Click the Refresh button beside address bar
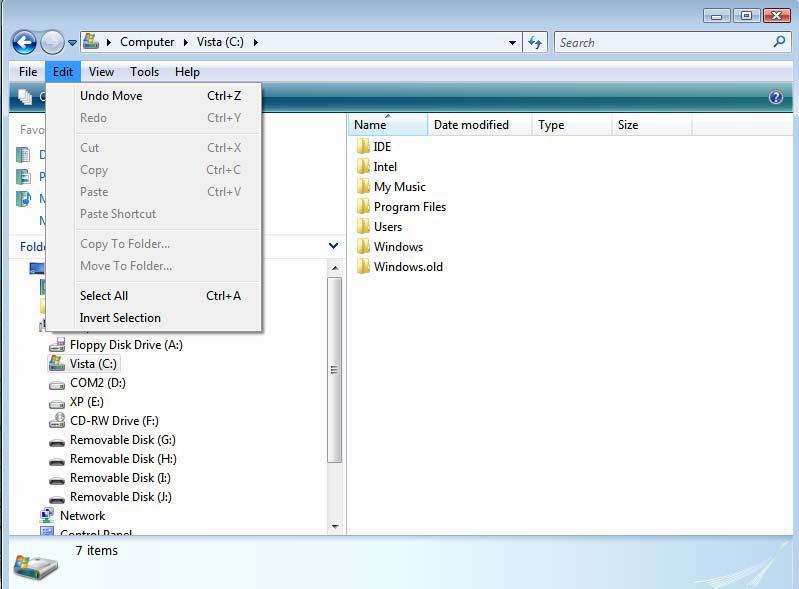Screen dimensions: 799x589 click(x=535, y=42)
